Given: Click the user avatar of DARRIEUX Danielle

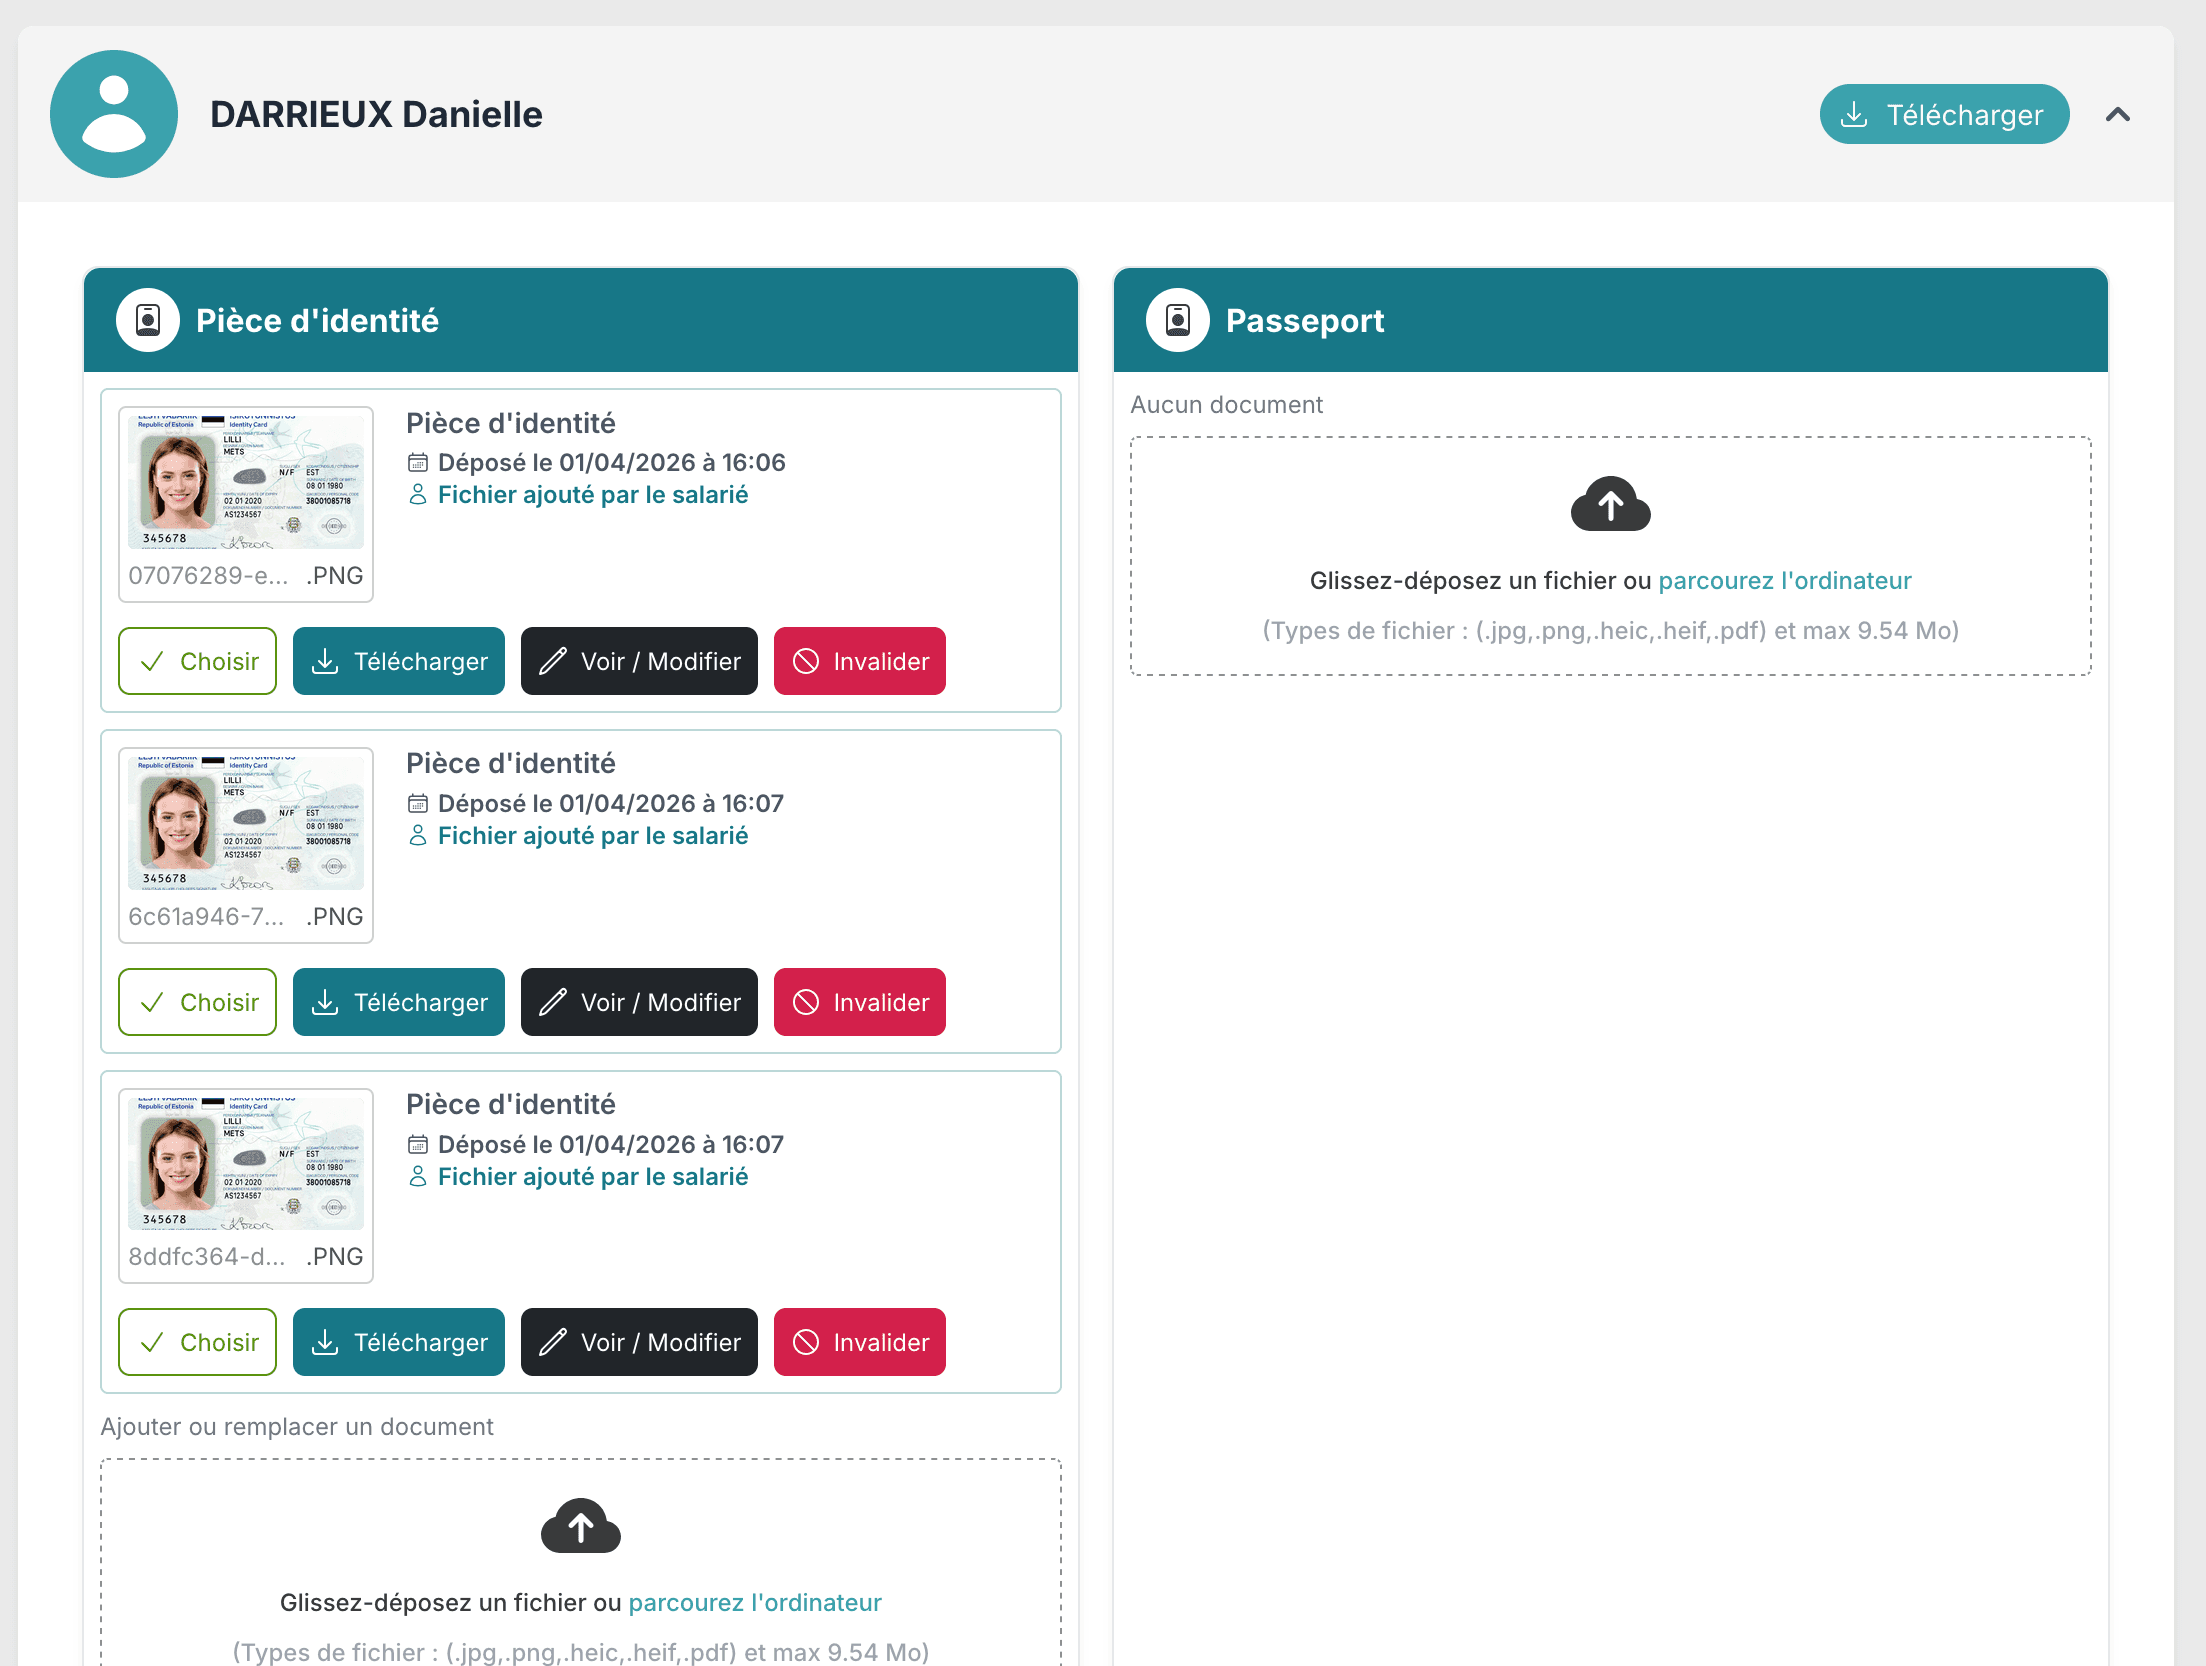Looking at the screenshot, I should pos(114,114).
